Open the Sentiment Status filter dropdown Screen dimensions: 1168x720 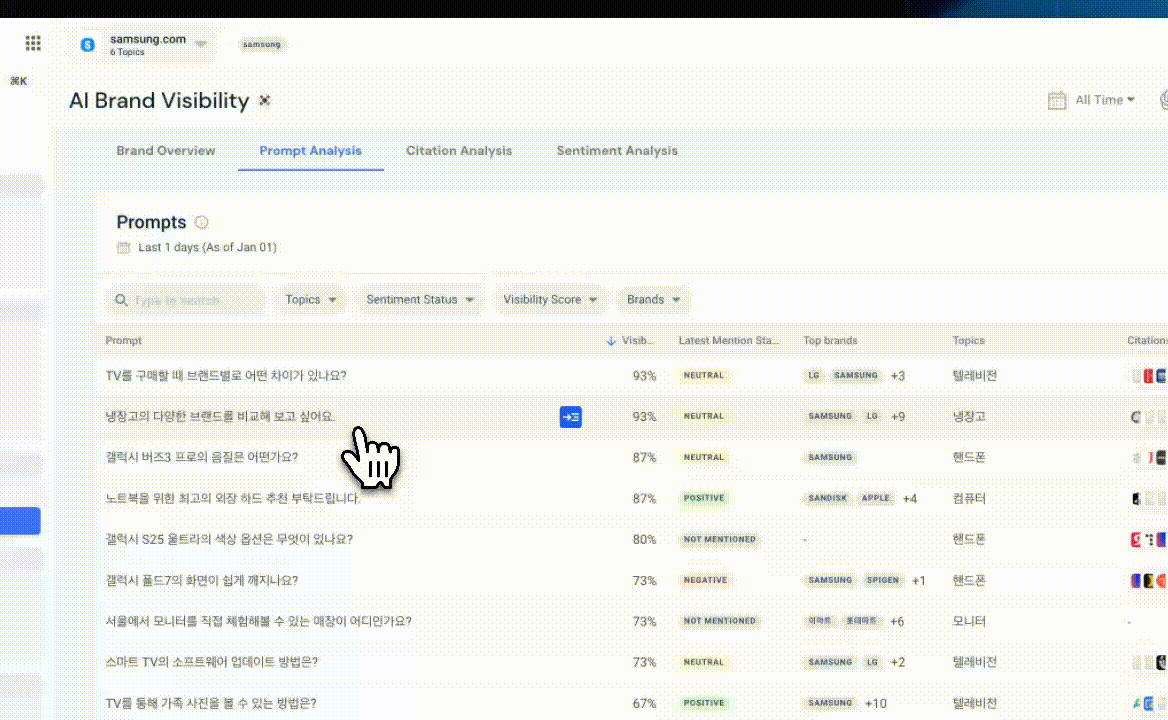419,300
